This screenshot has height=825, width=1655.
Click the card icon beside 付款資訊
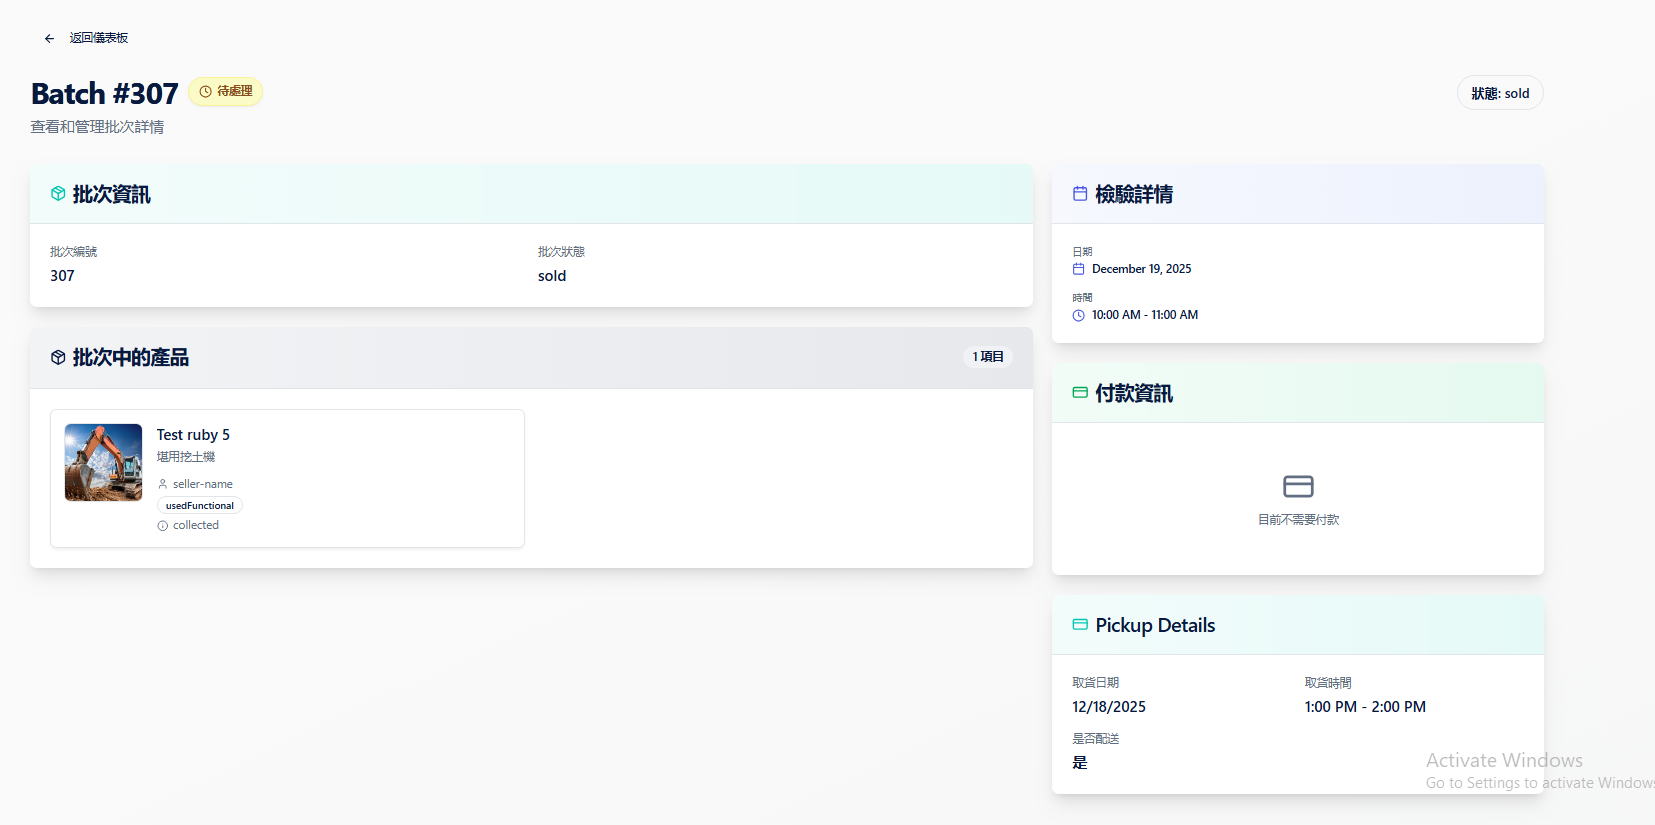tap(1080, 393)
